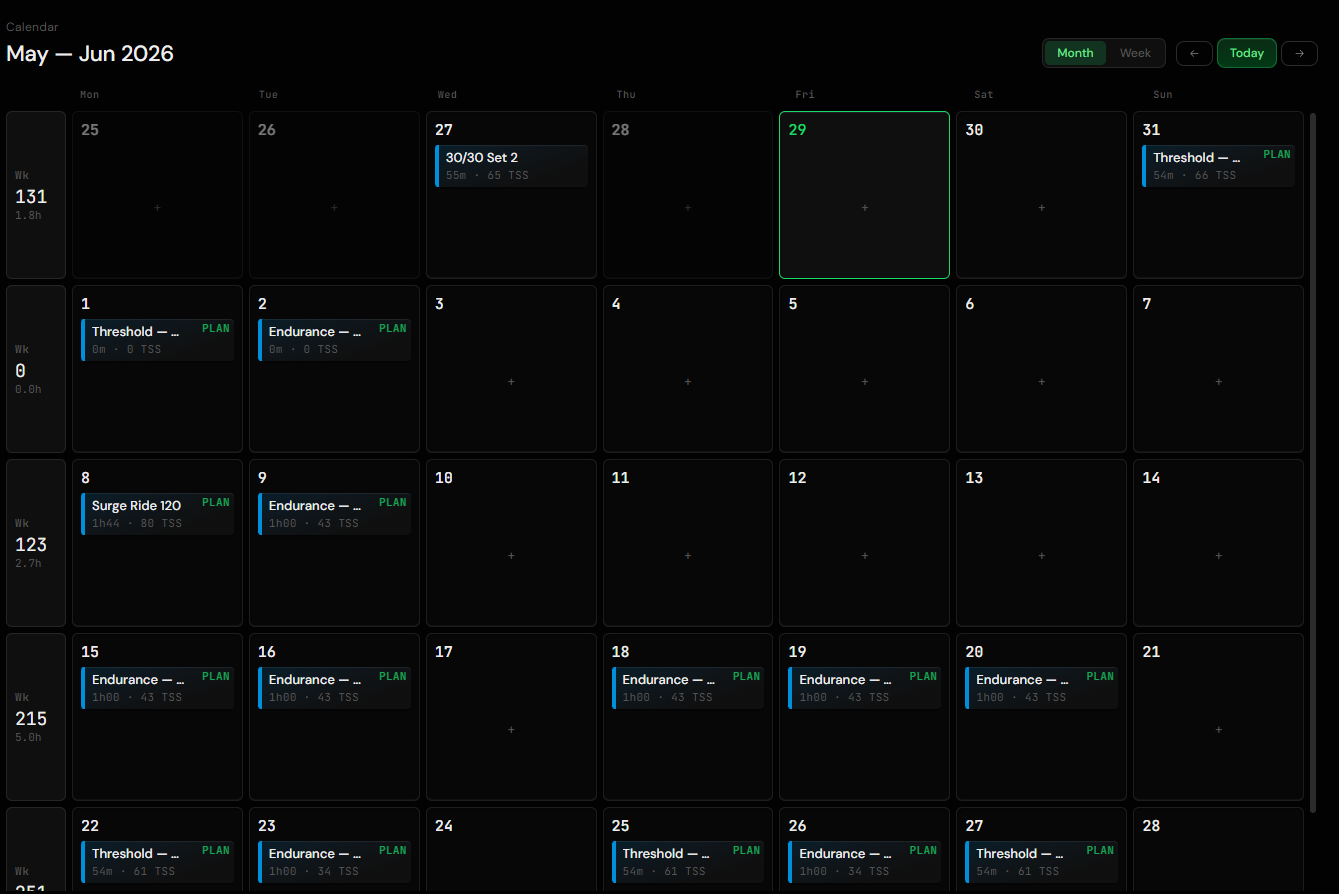Viewport: 1339px width, 894px height.
Task: Select week summary showing 131 TSS
Action: (x=36, y=195)
